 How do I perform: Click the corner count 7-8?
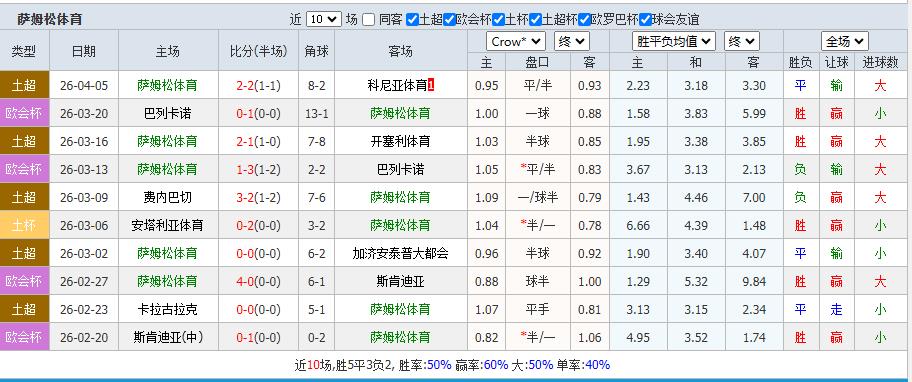click(316, 141)
